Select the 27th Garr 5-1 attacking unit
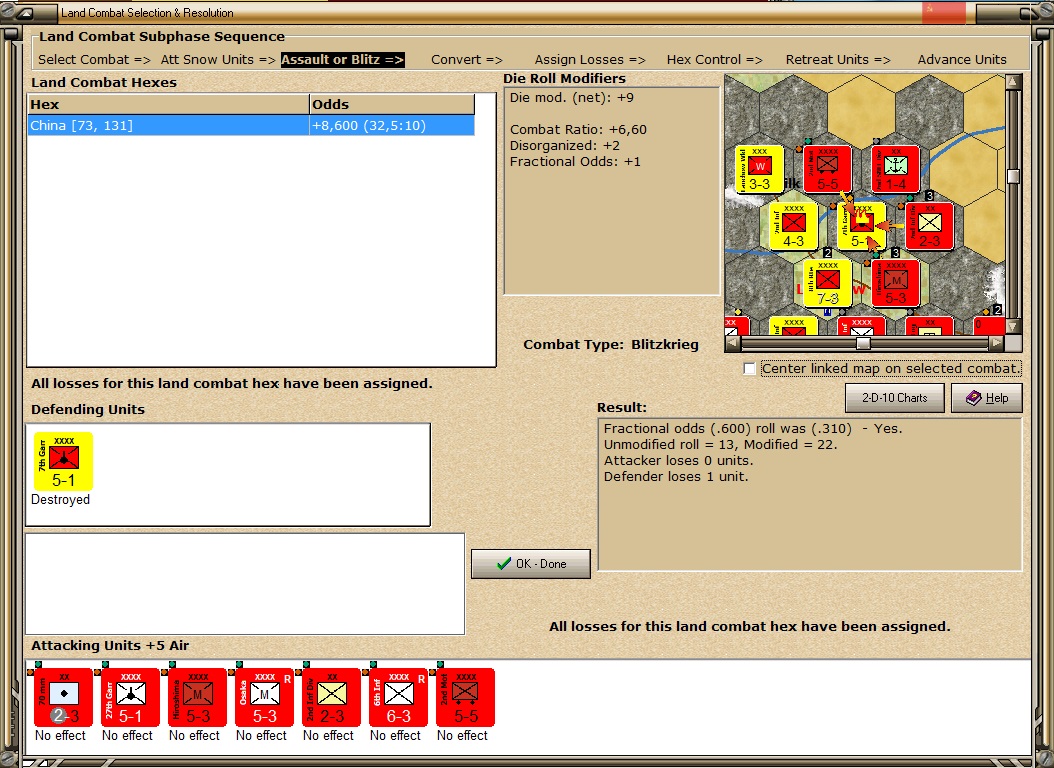This screenshot has width=1054, height=768. point(130,697)
